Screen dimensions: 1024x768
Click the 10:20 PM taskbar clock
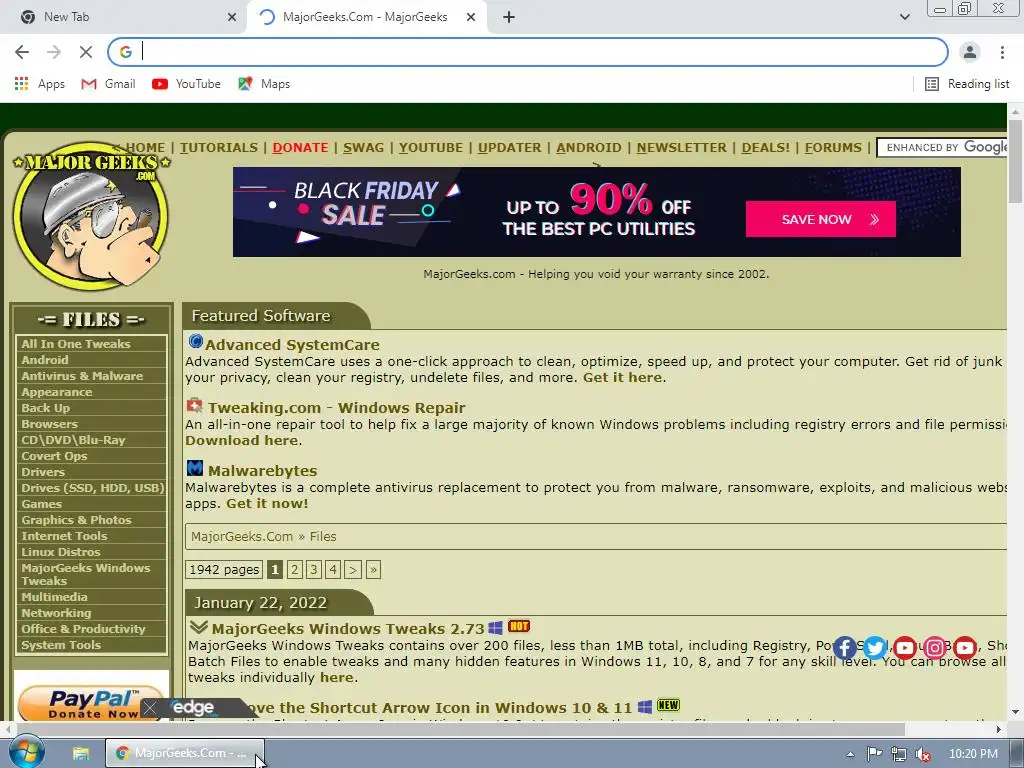973,754
